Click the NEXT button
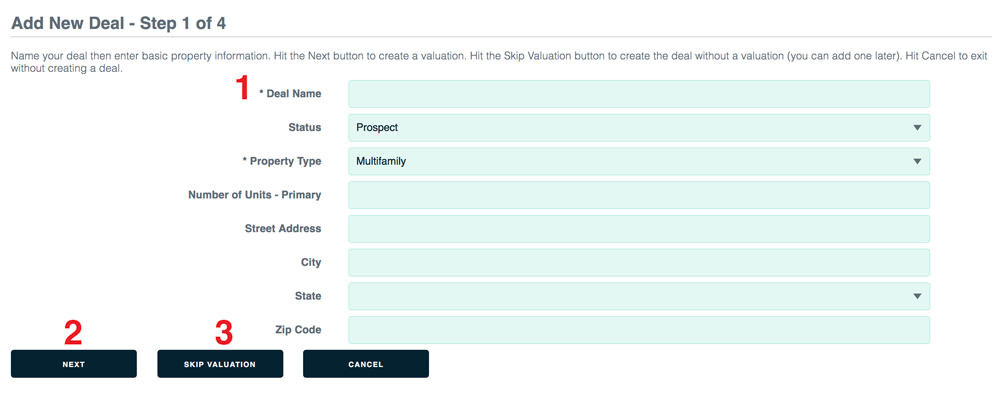This screenshot has width=1000, height=394. point(74,364)
